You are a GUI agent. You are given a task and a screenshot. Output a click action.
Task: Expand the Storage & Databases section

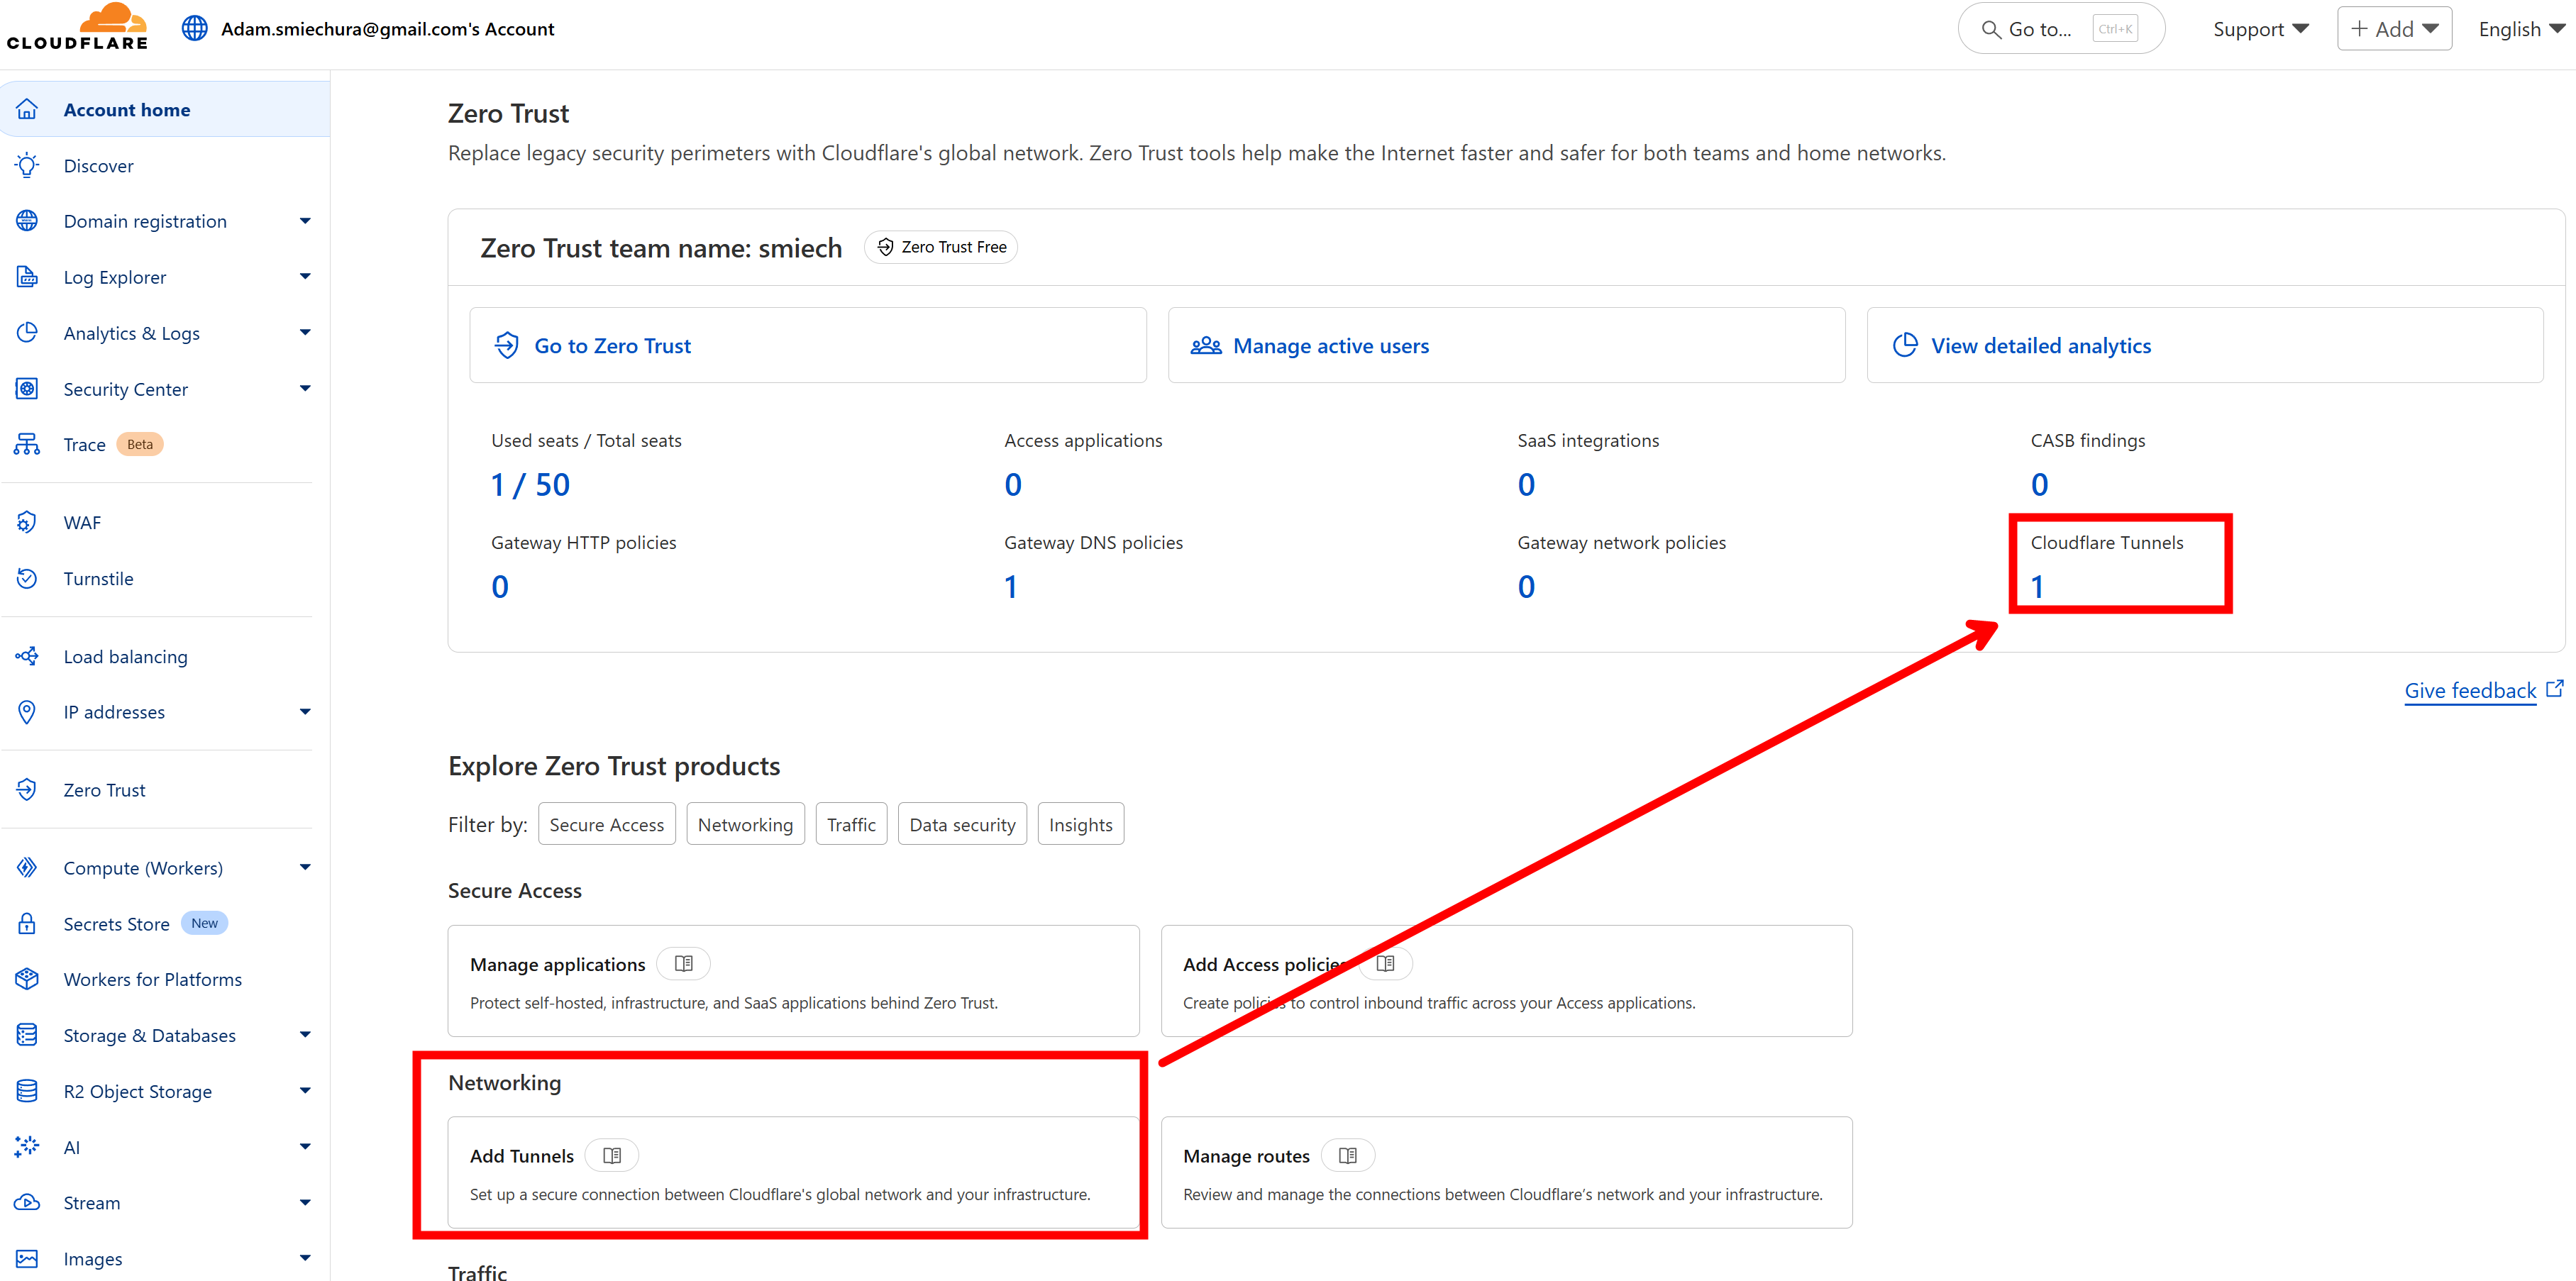[149, 1035]
